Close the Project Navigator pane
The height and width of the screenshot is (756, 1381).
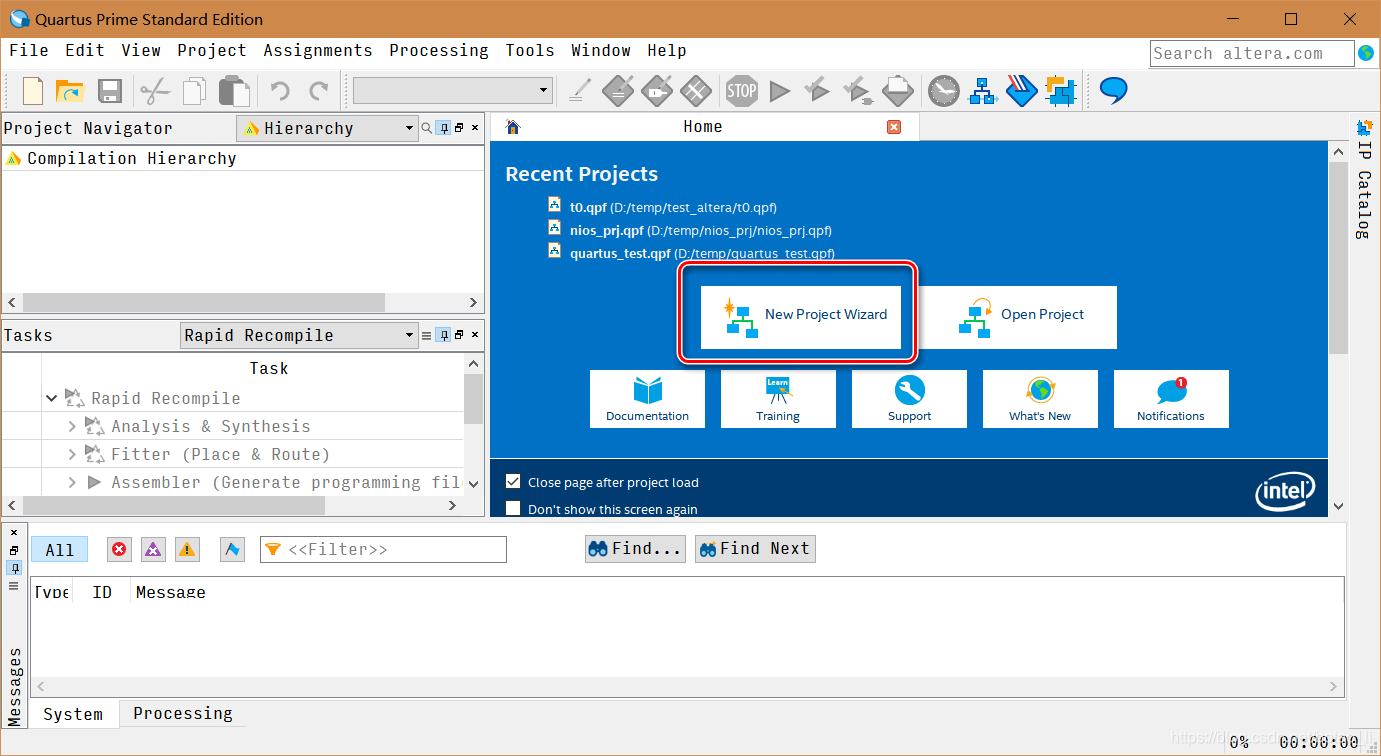point(475,128)
